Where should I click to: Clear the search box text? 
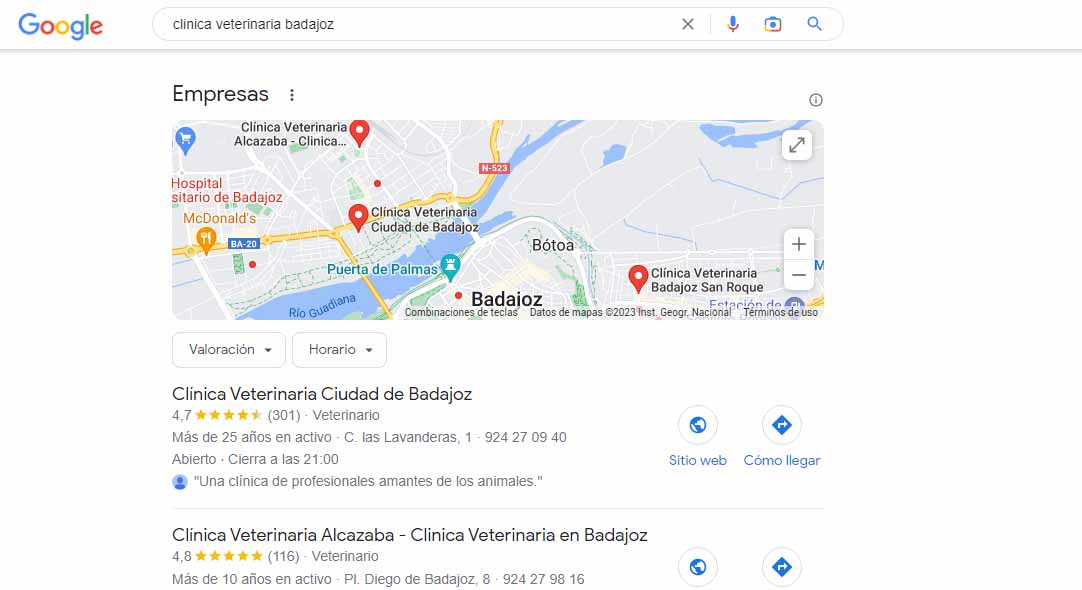coord(687,24)
